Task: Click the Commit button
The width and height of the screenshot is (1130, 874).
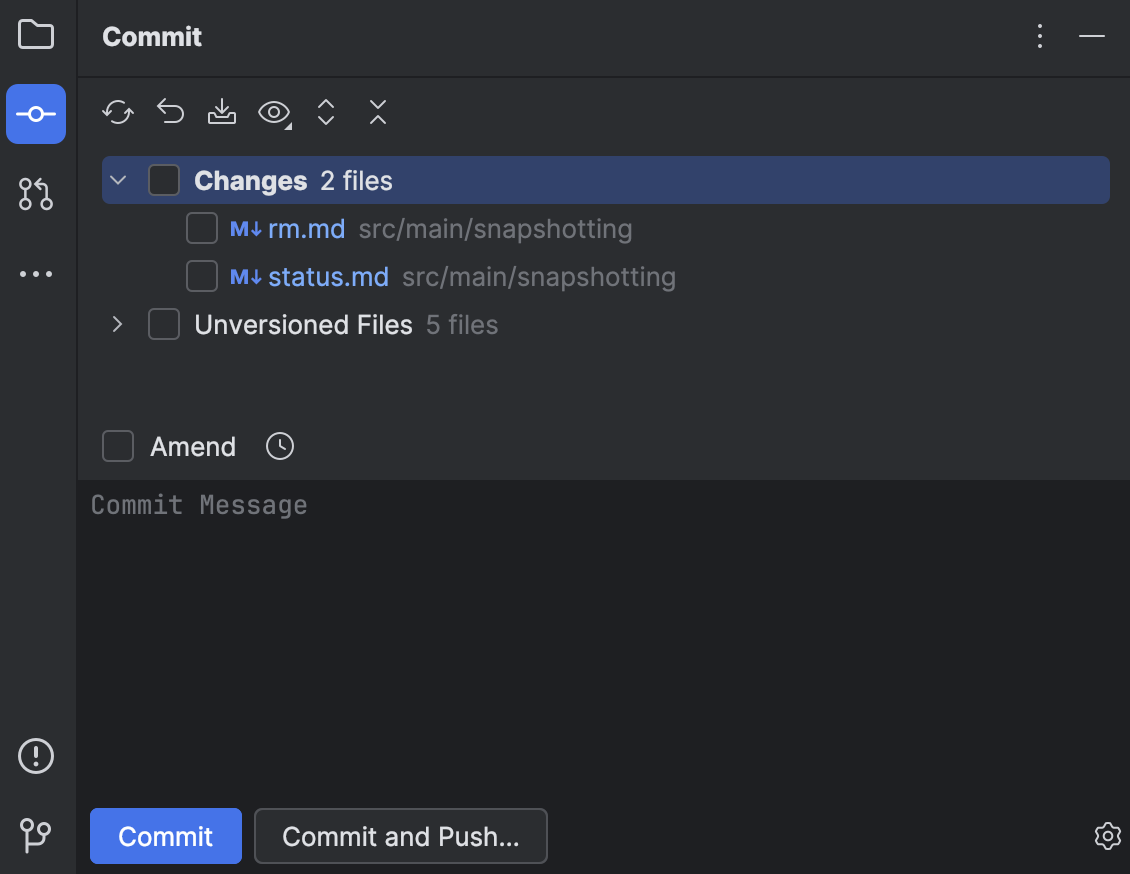Action: click(165, 836)
